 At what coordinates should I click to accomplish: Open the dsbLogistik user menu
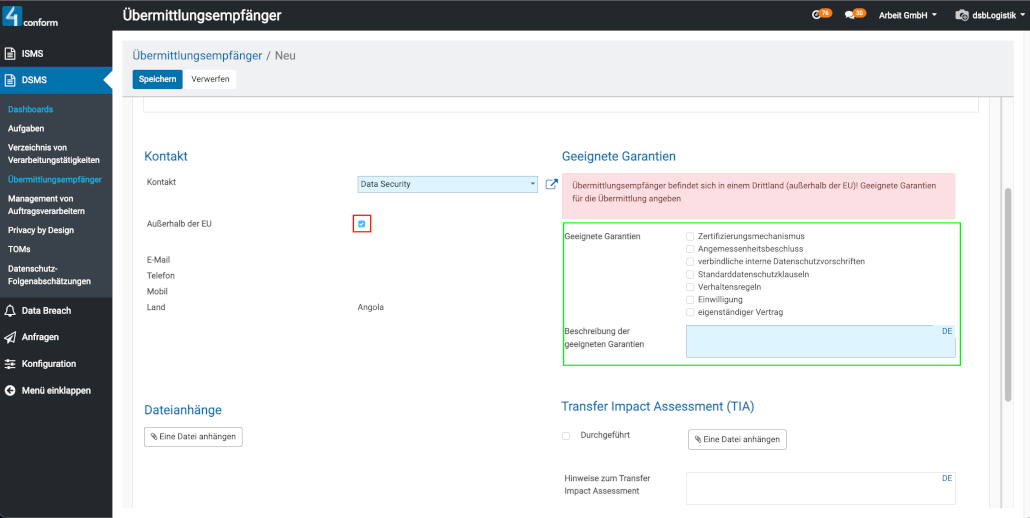(x=988, y=15)
